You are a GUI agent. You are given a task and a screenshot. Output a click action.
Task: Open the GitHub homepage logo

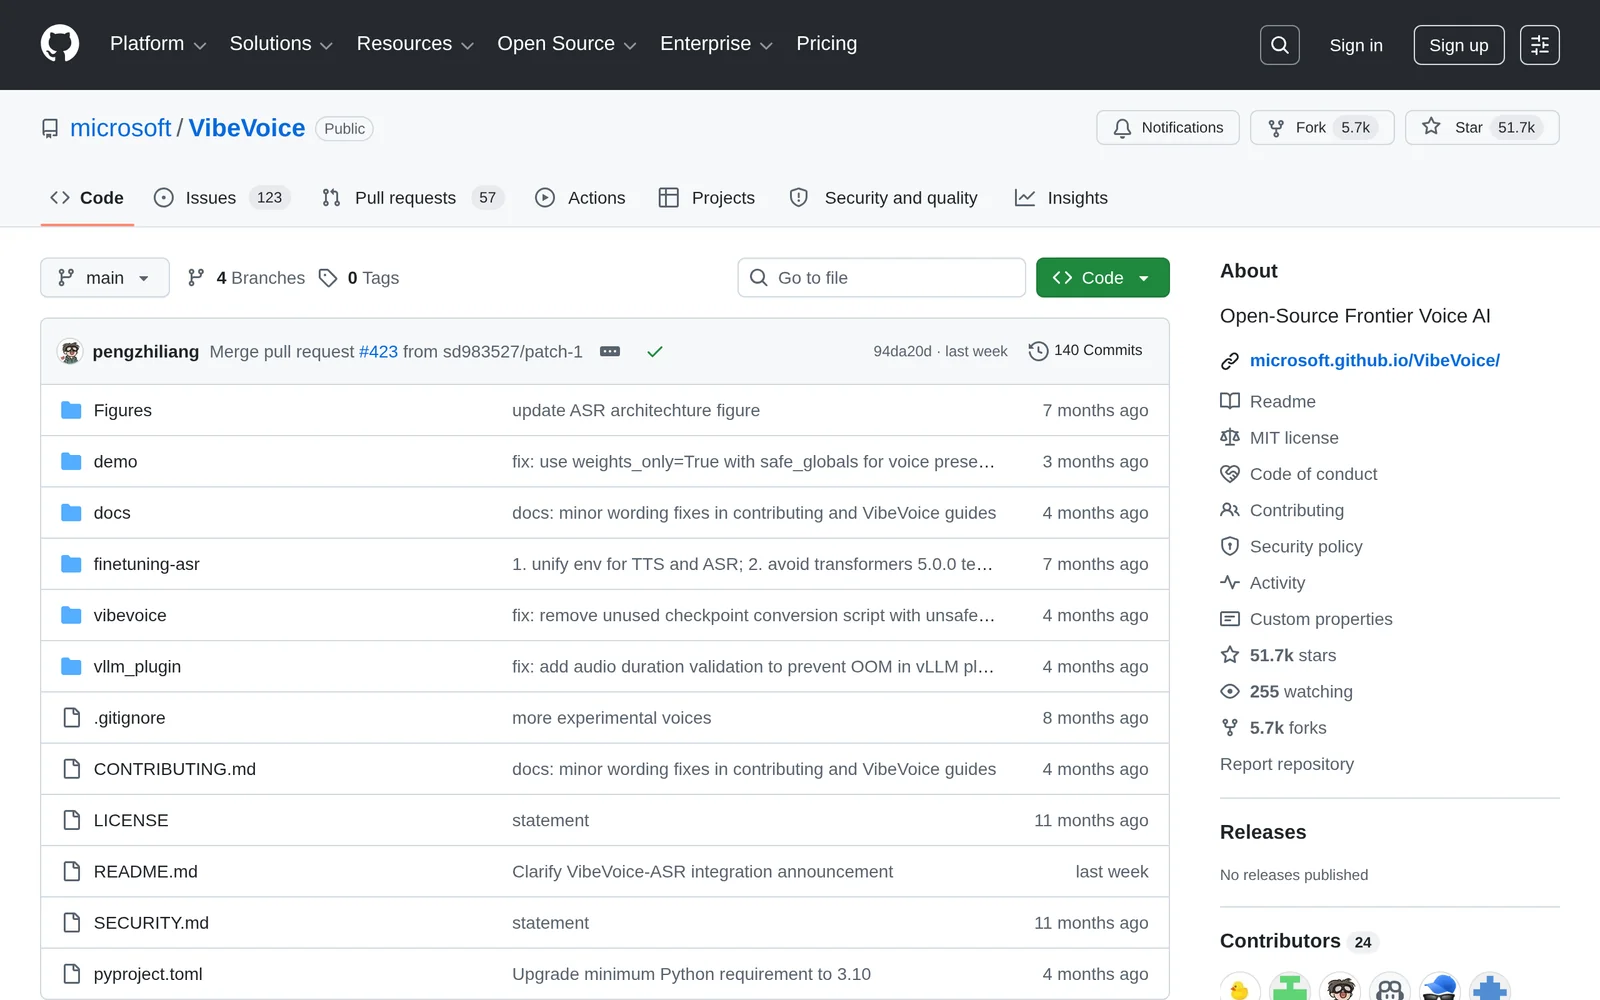[x=60, y=44]
